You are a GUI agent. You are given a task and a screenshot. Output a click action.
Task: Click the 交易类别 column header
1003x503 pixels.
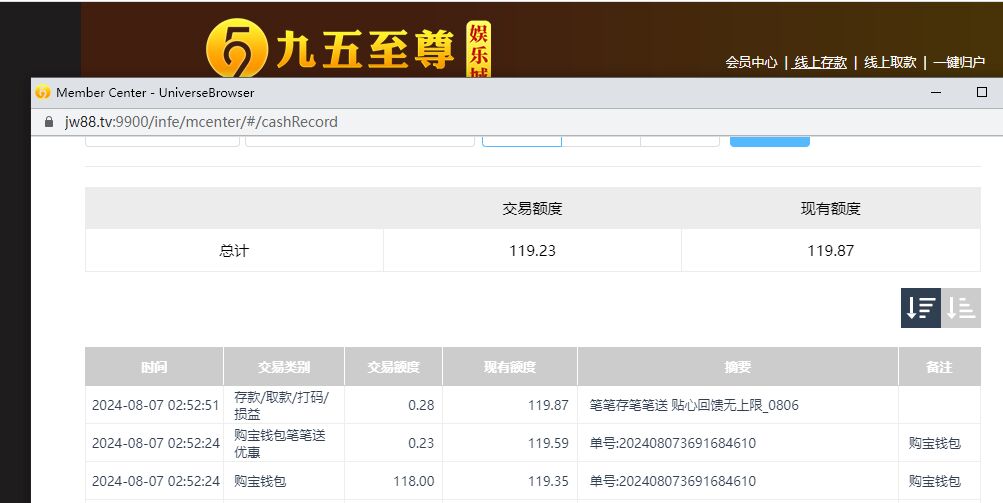(x=284, y=367)
